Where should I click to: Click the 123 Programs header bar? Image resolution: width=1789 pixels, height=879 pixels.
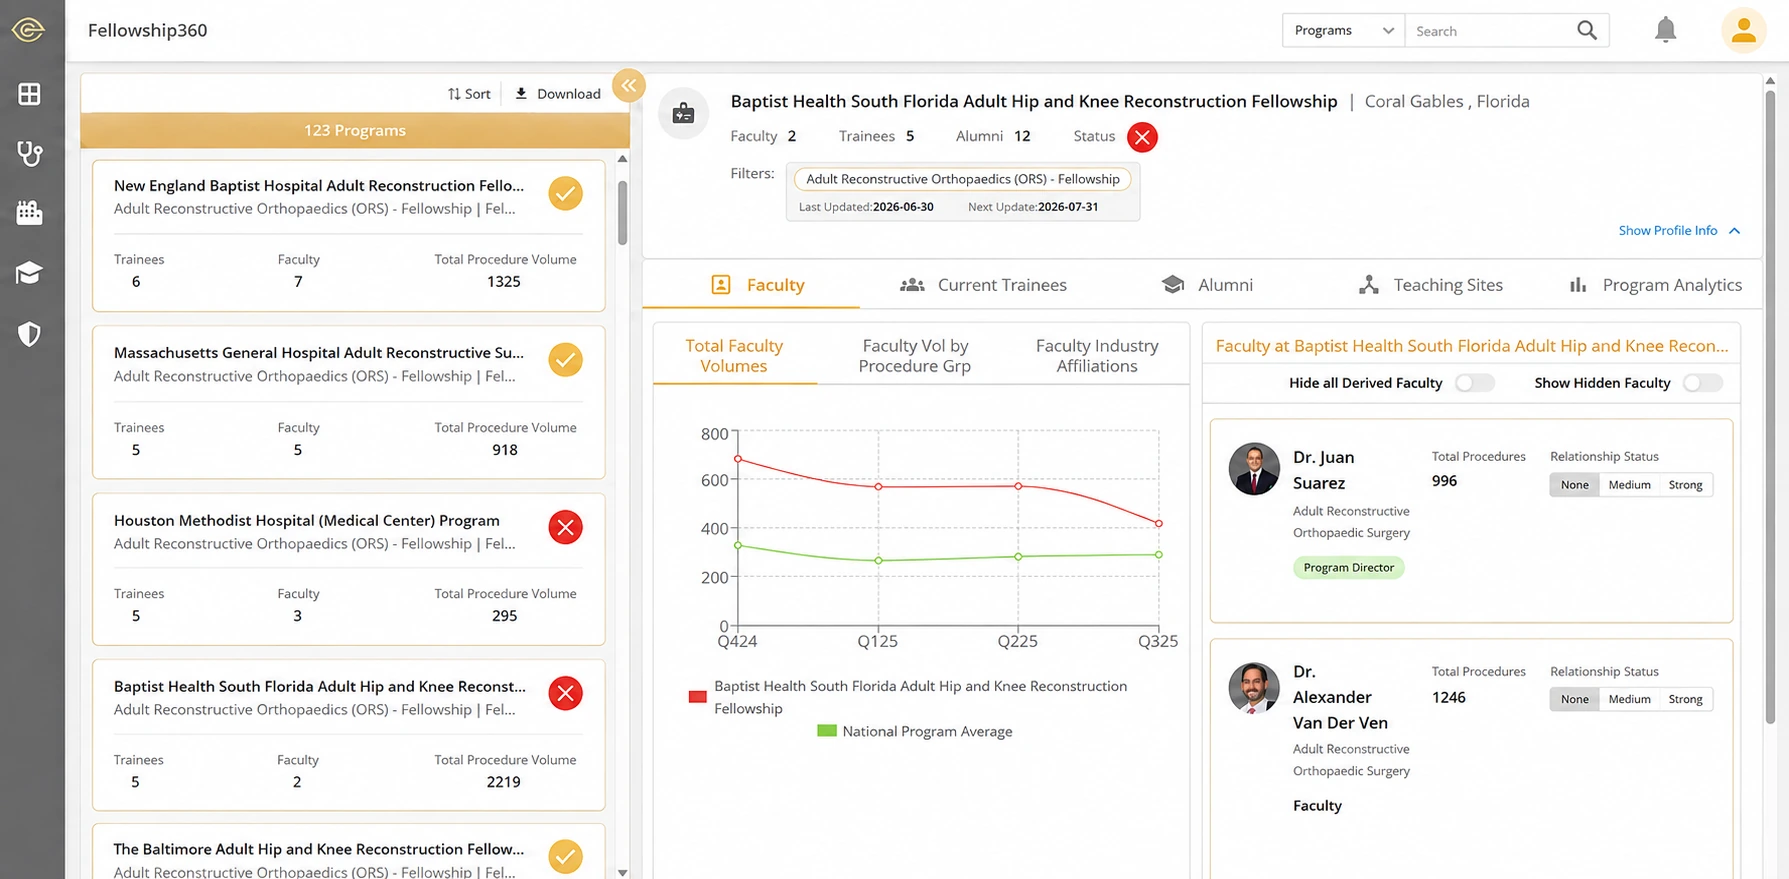(x=355, y=131)
